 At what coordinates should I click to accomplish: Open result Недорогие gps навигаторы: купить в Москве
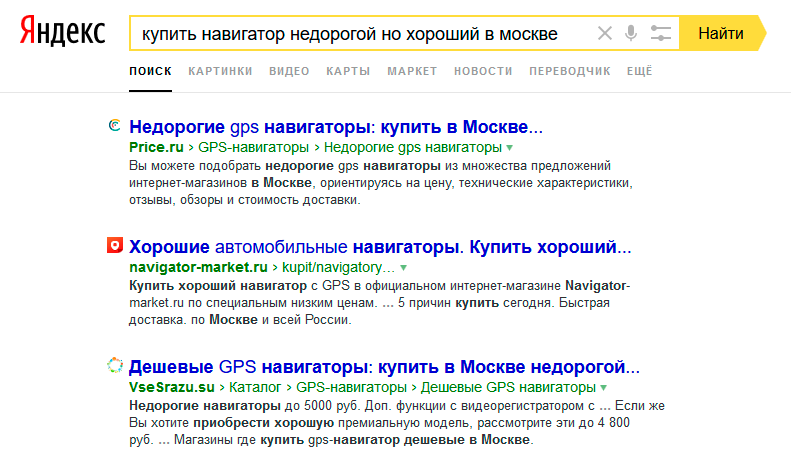pyautogui.click(x=336, y=127)
